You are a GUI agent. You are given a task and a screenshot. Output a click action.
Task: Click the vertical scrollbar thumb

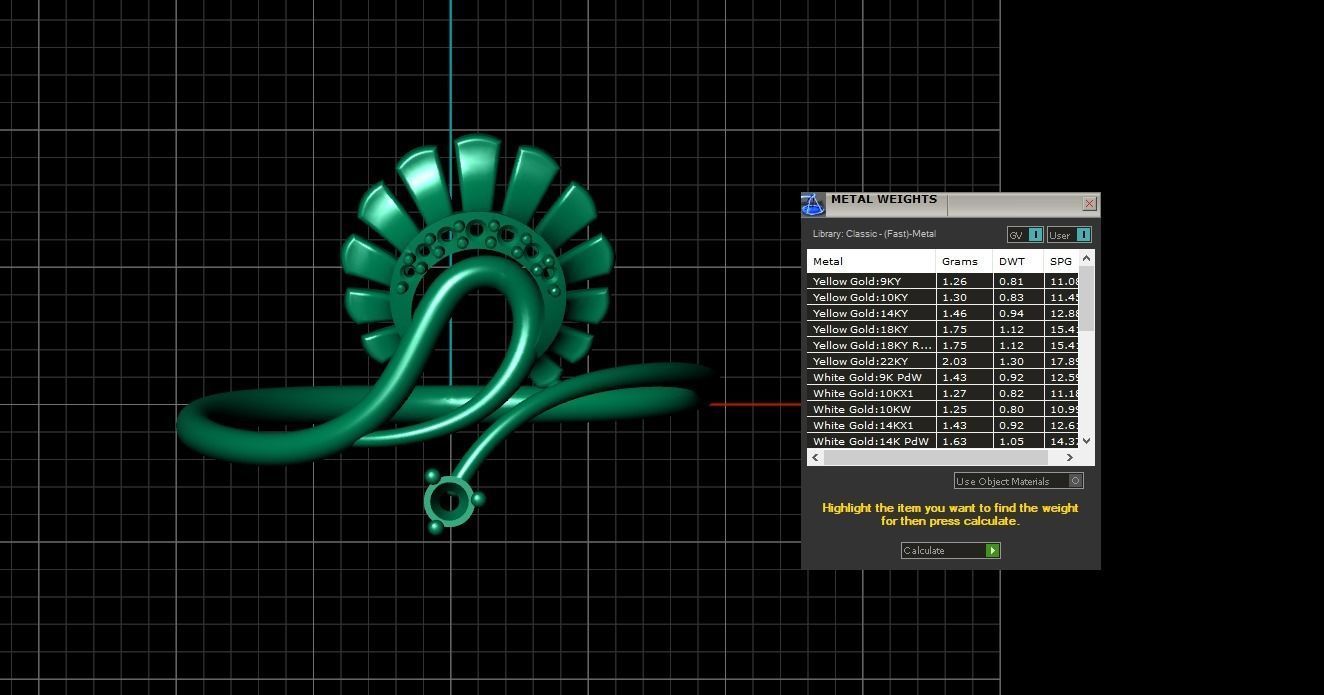click(1087, 298)
